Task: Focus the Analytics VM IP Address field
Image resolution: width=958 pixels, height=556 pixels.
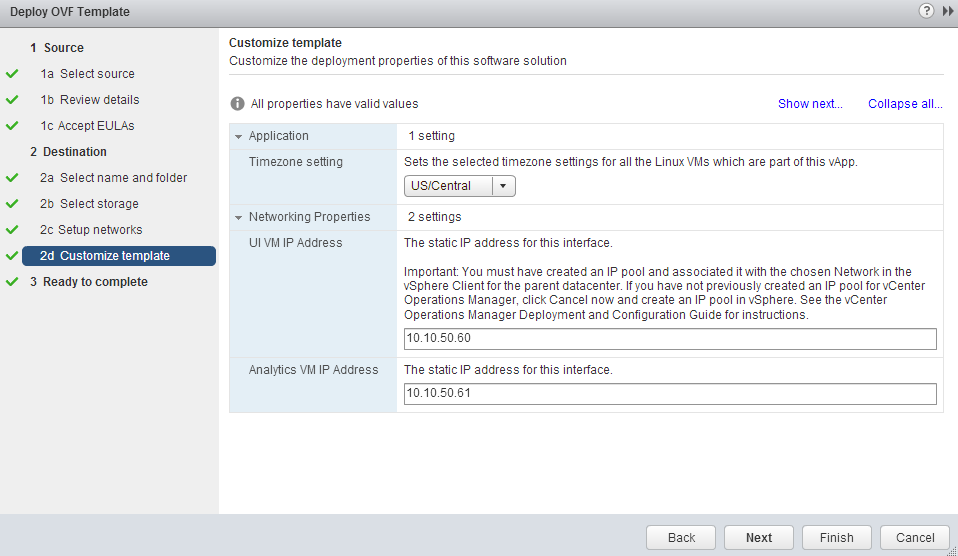Action: pos(669,393)
